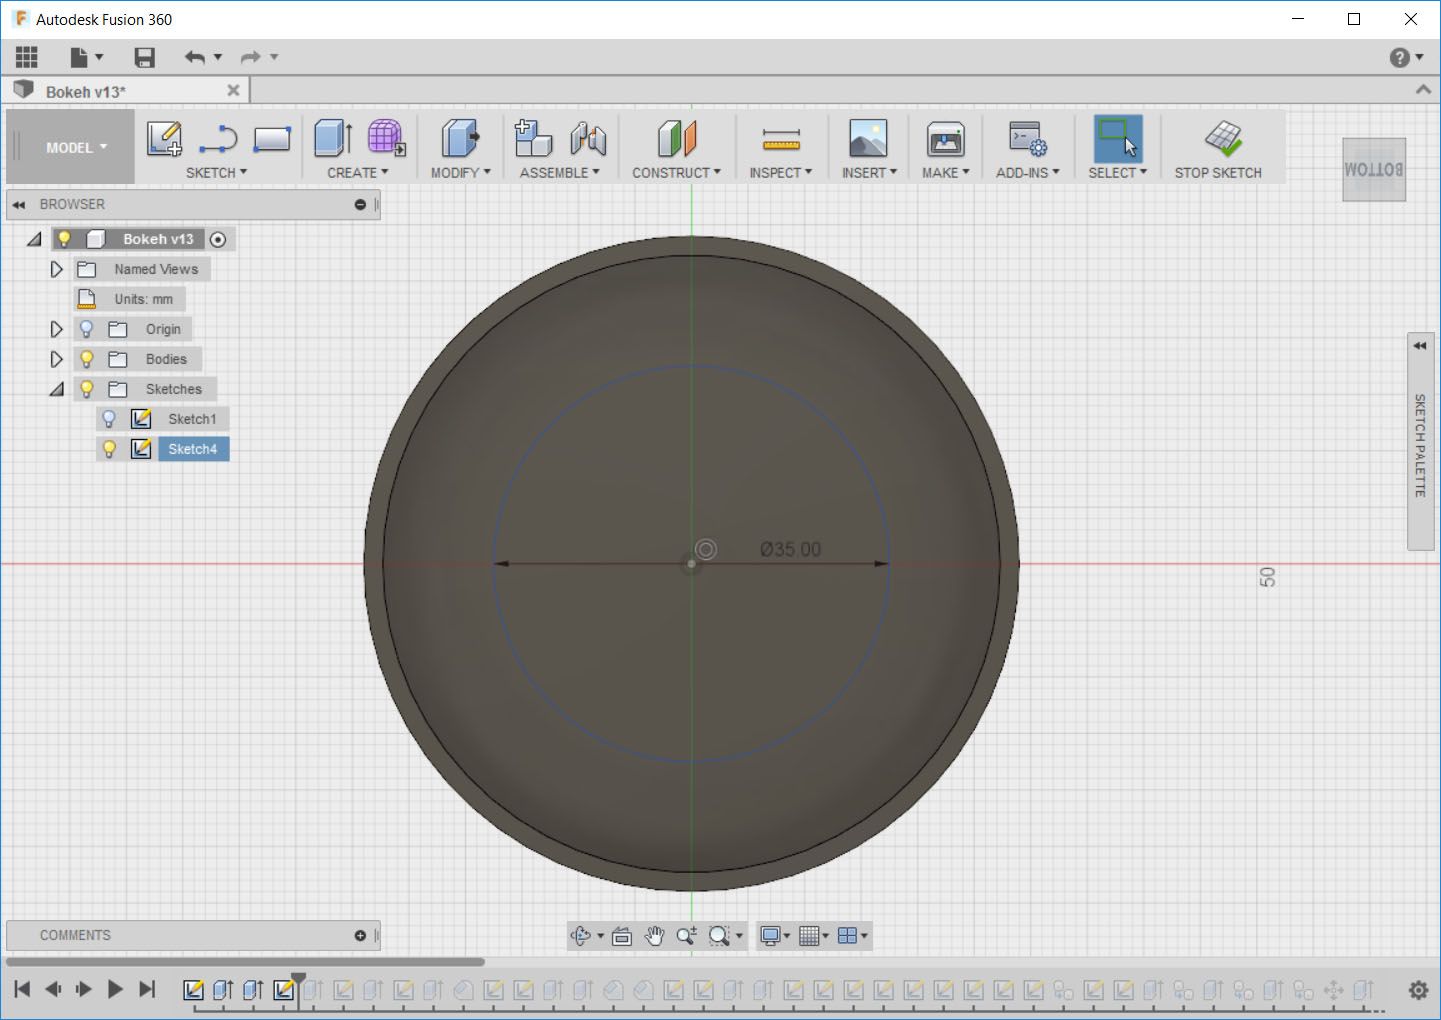The image size is (1441, 1020).
Task: Play the design history timeline
Action: [x=115, y=989]
